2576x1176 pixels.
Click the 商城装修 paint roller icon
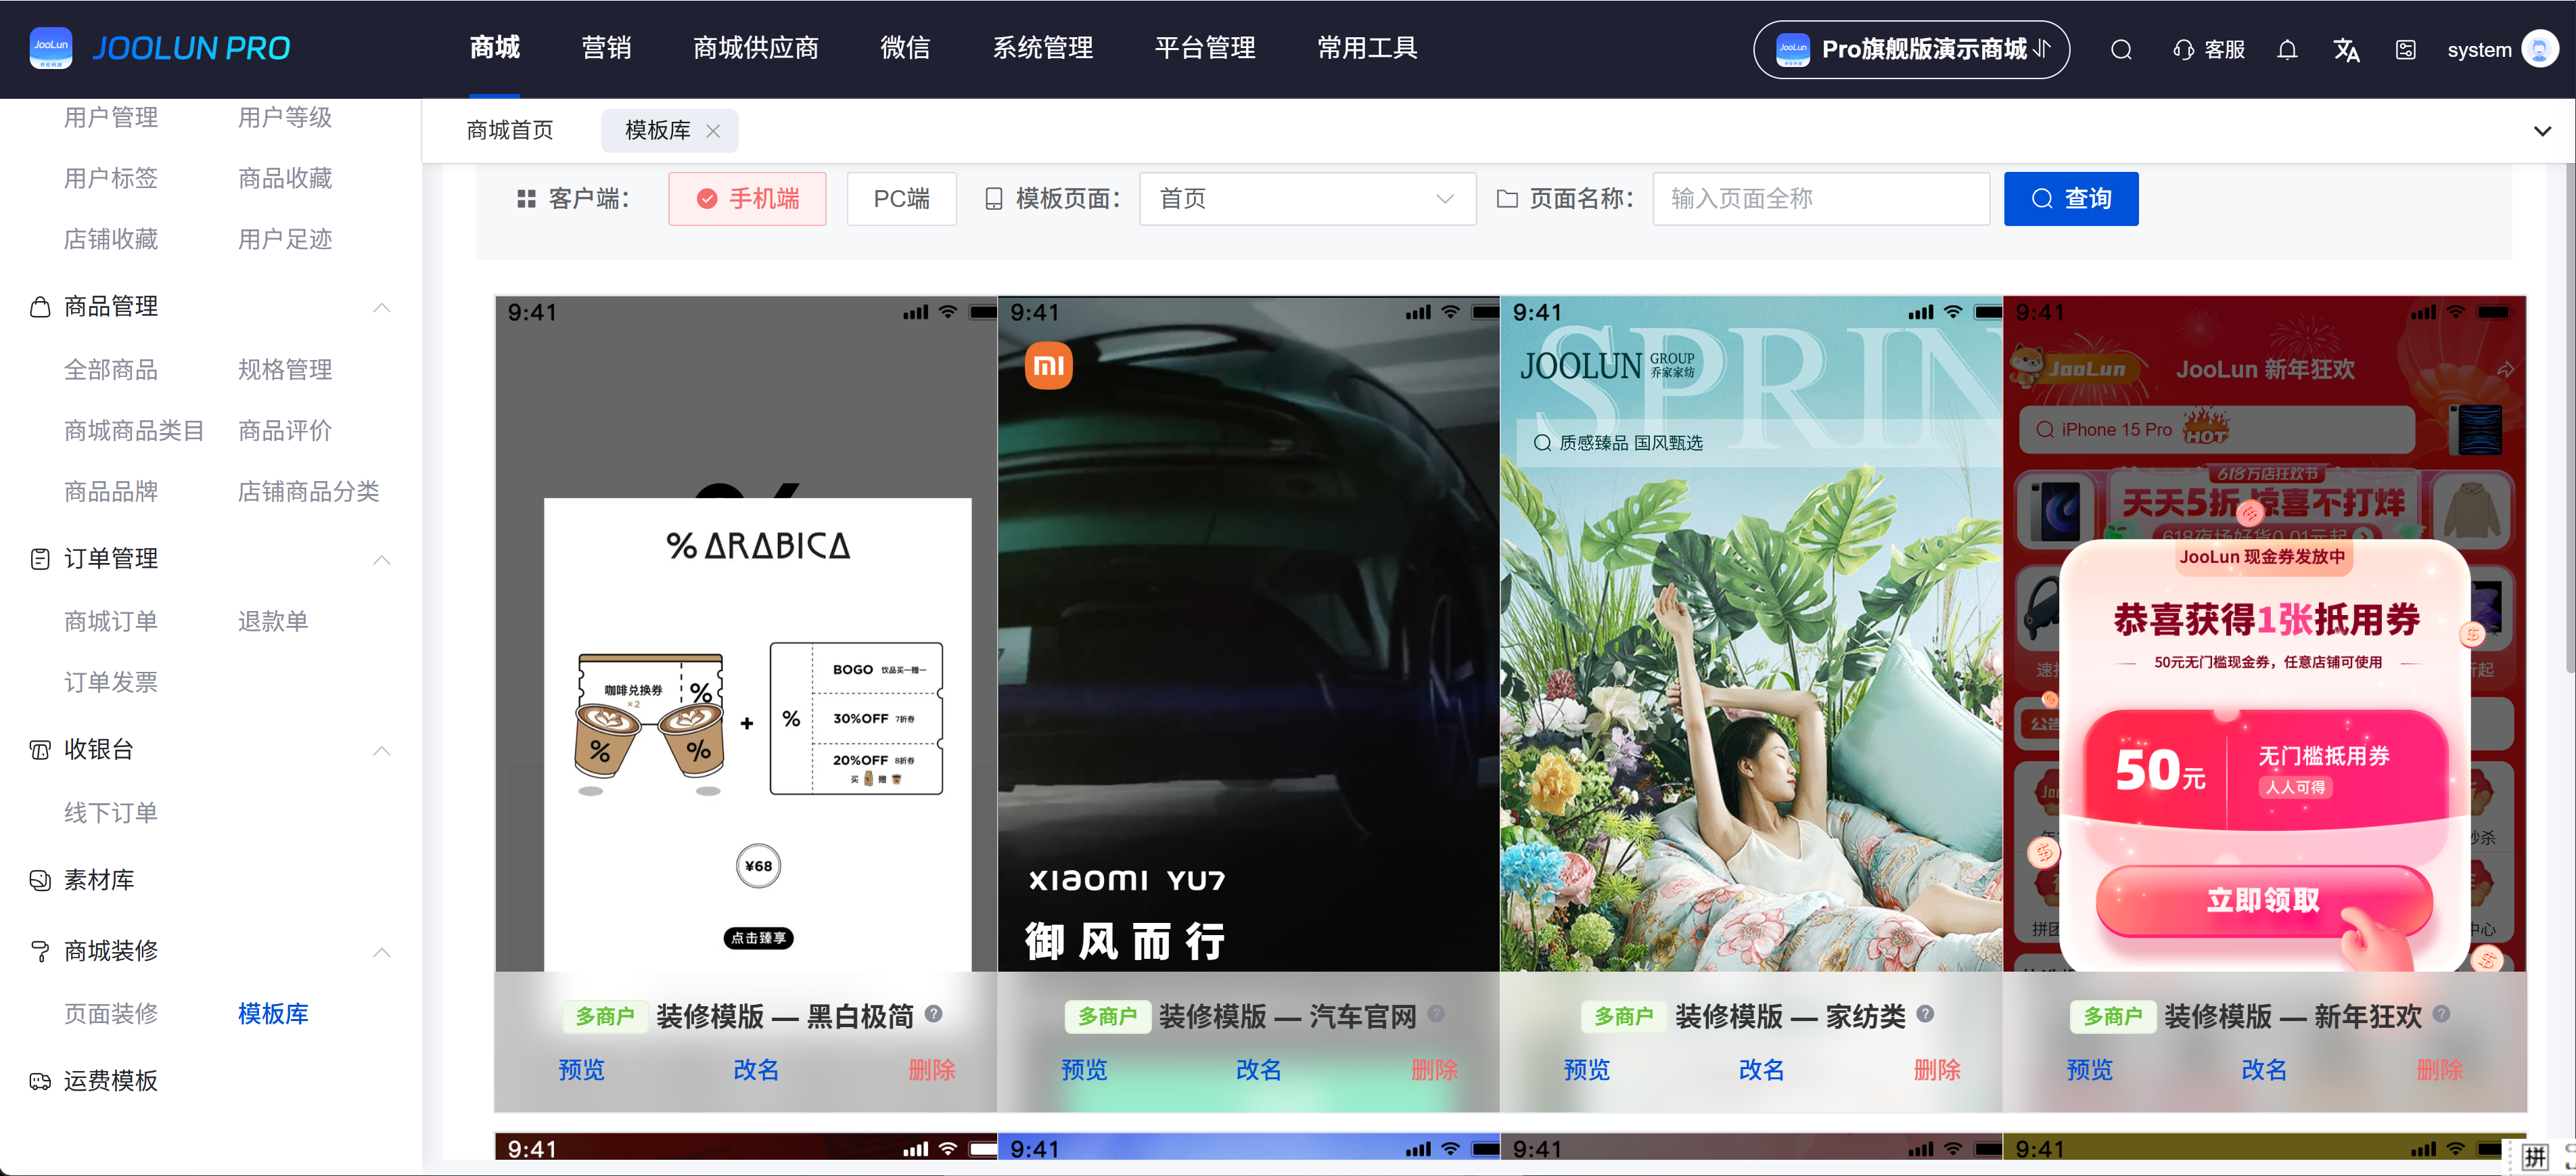[40, 951]
